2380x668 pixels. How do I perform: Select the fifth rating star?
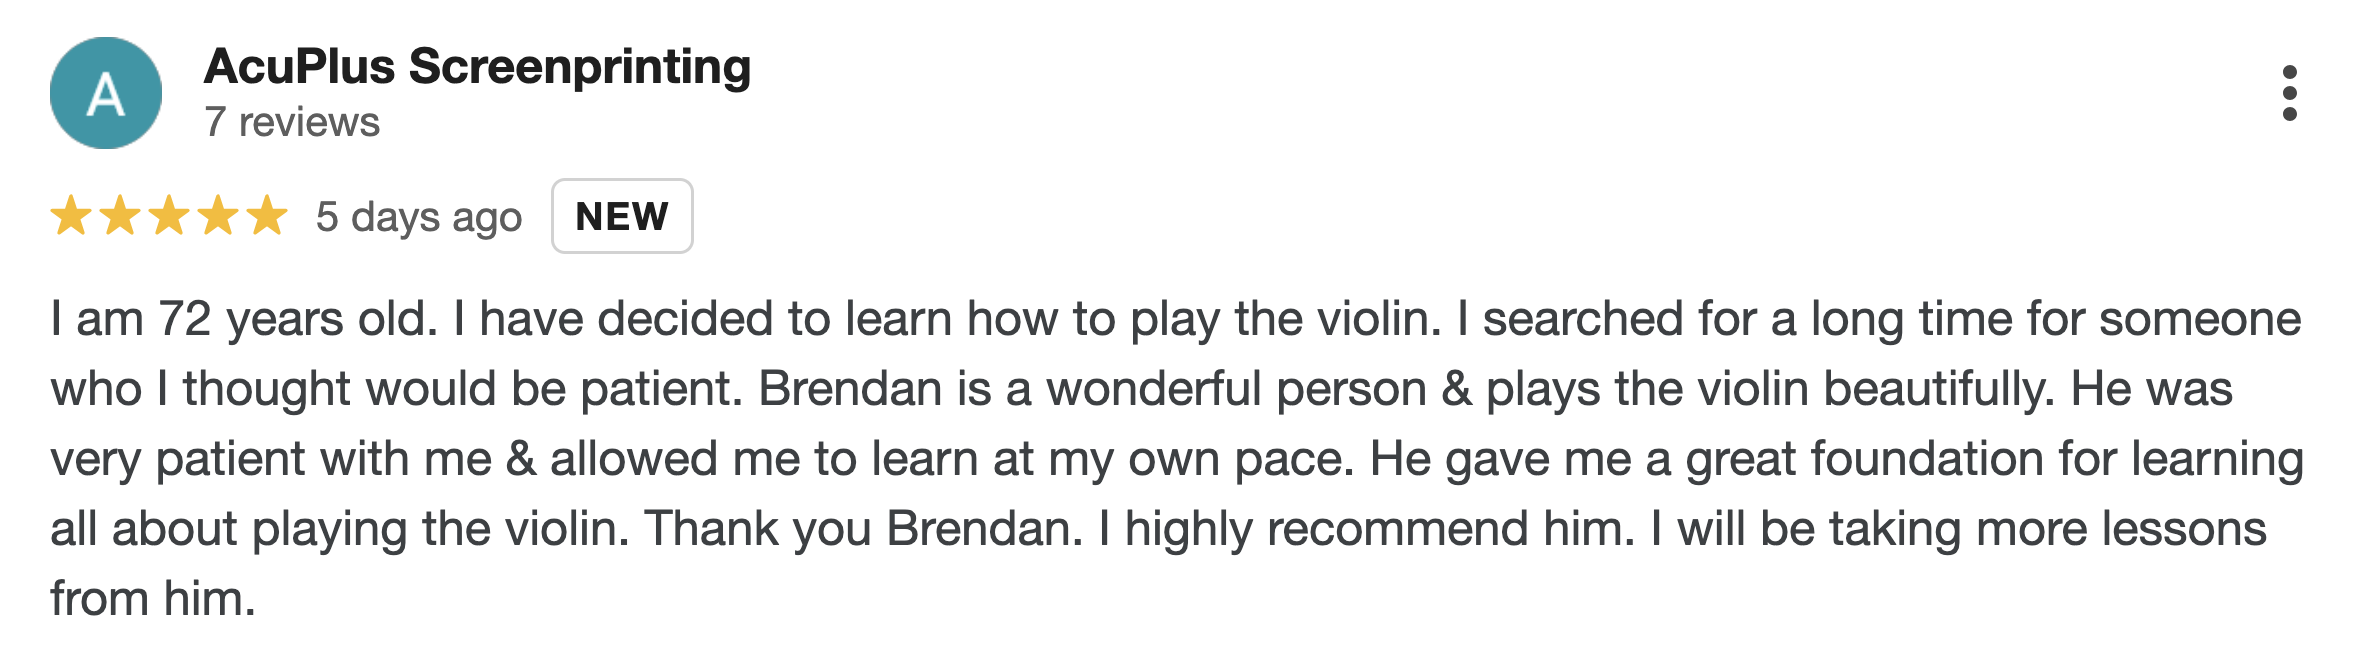pos(267,216)
